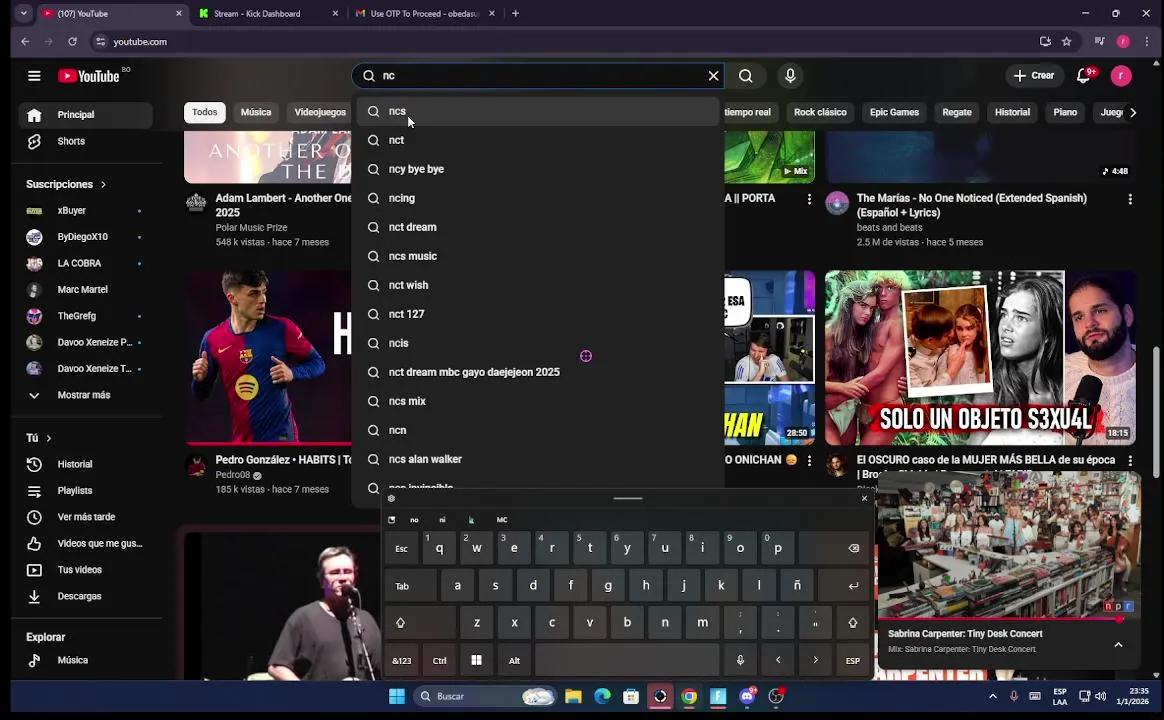
Task: Click the YouTube logo
Action: point(89,76)
